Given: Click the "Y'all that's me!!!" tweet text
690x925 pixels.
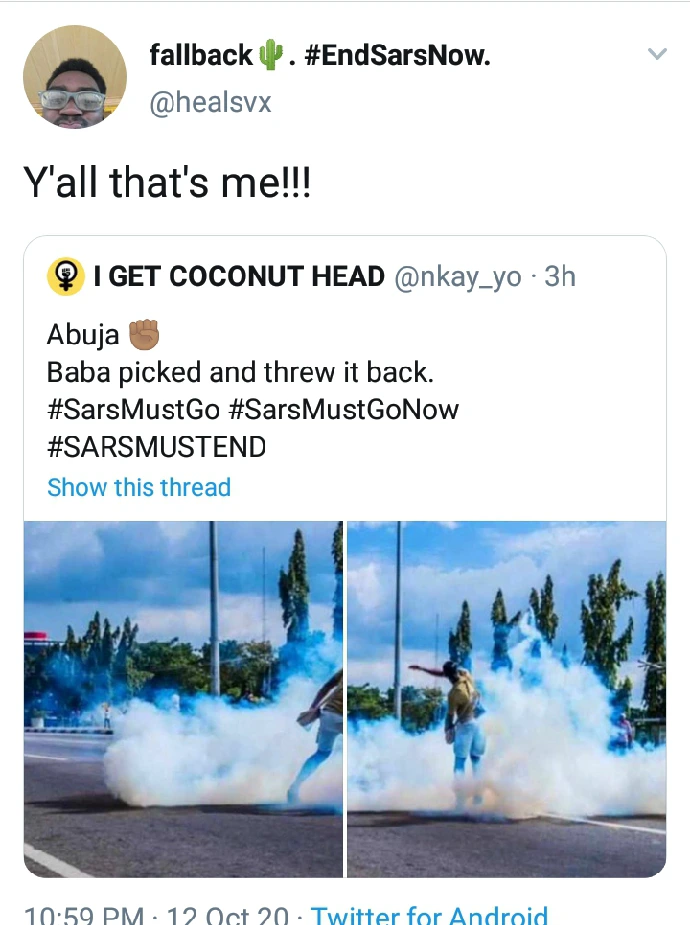Looking at the screenshot, I should (x=167, y=183).
